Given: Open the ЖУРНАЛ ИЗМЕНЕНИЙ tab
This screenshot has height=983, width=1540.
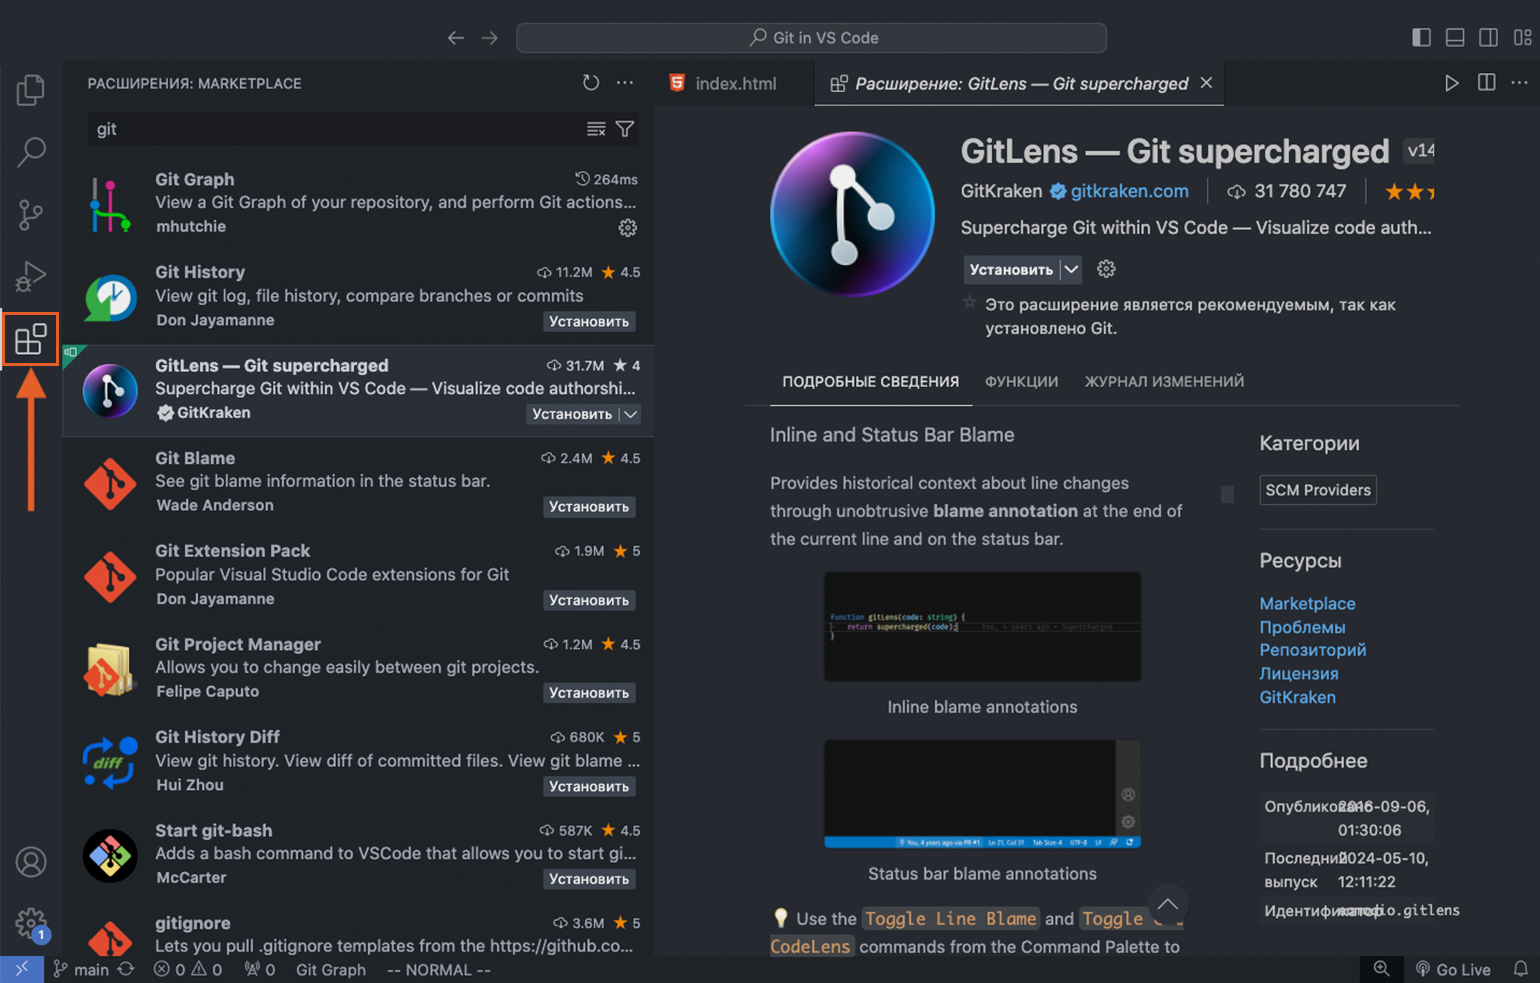Looking at the screenshot, I should coord(1164,381).
